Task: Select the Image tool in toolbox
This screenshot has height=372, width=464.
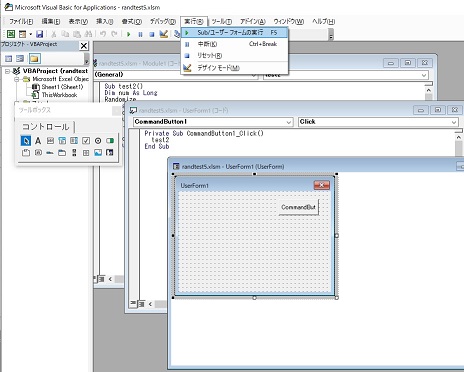Action: pos(98,153)
